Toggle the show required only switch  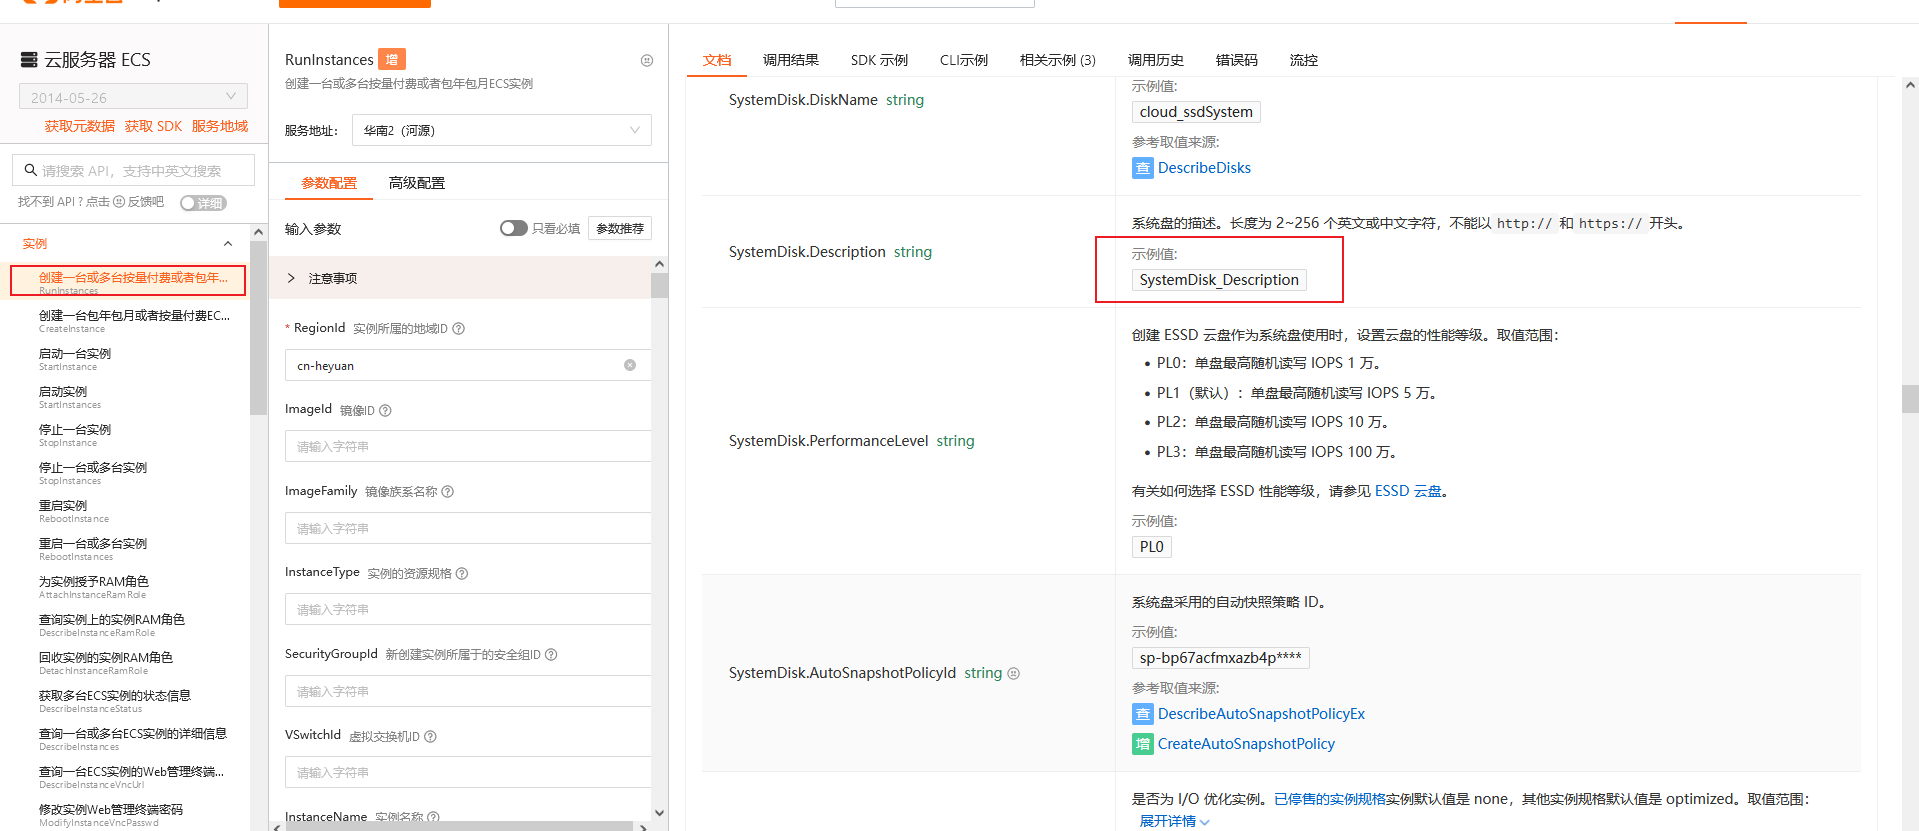click(x=514, y=228)
